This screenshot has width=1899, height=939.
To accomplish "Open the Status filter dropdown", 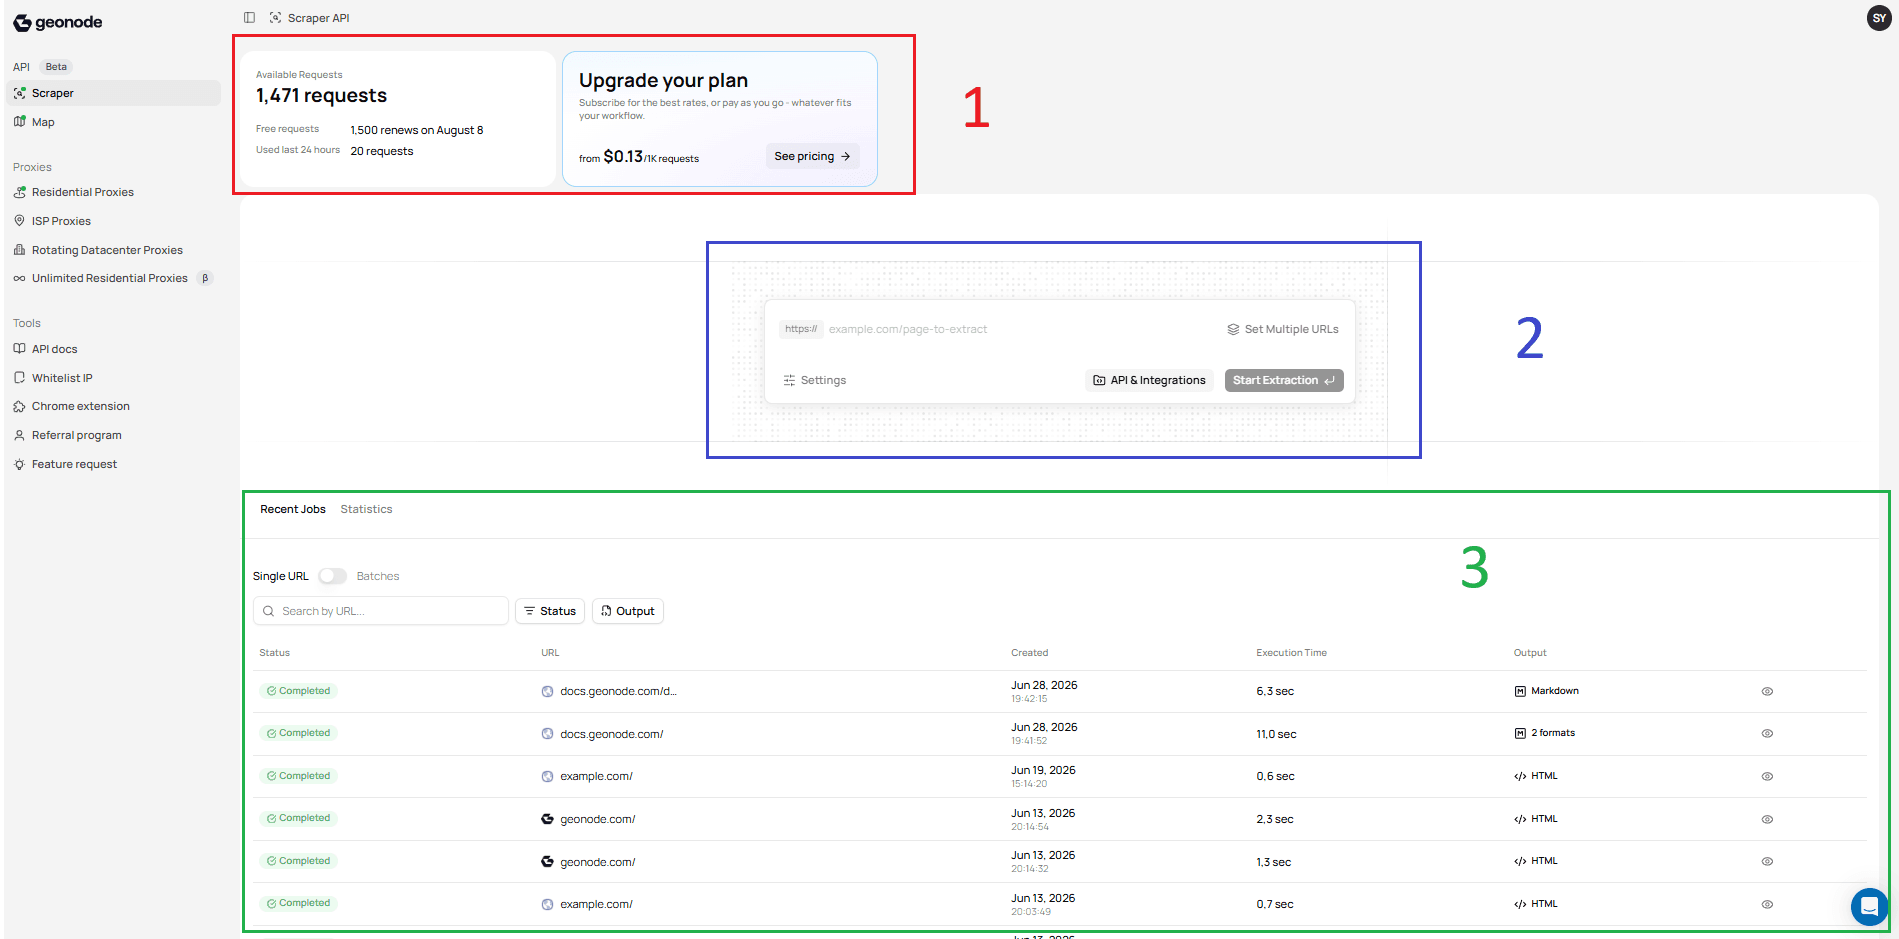I will 549,611.
